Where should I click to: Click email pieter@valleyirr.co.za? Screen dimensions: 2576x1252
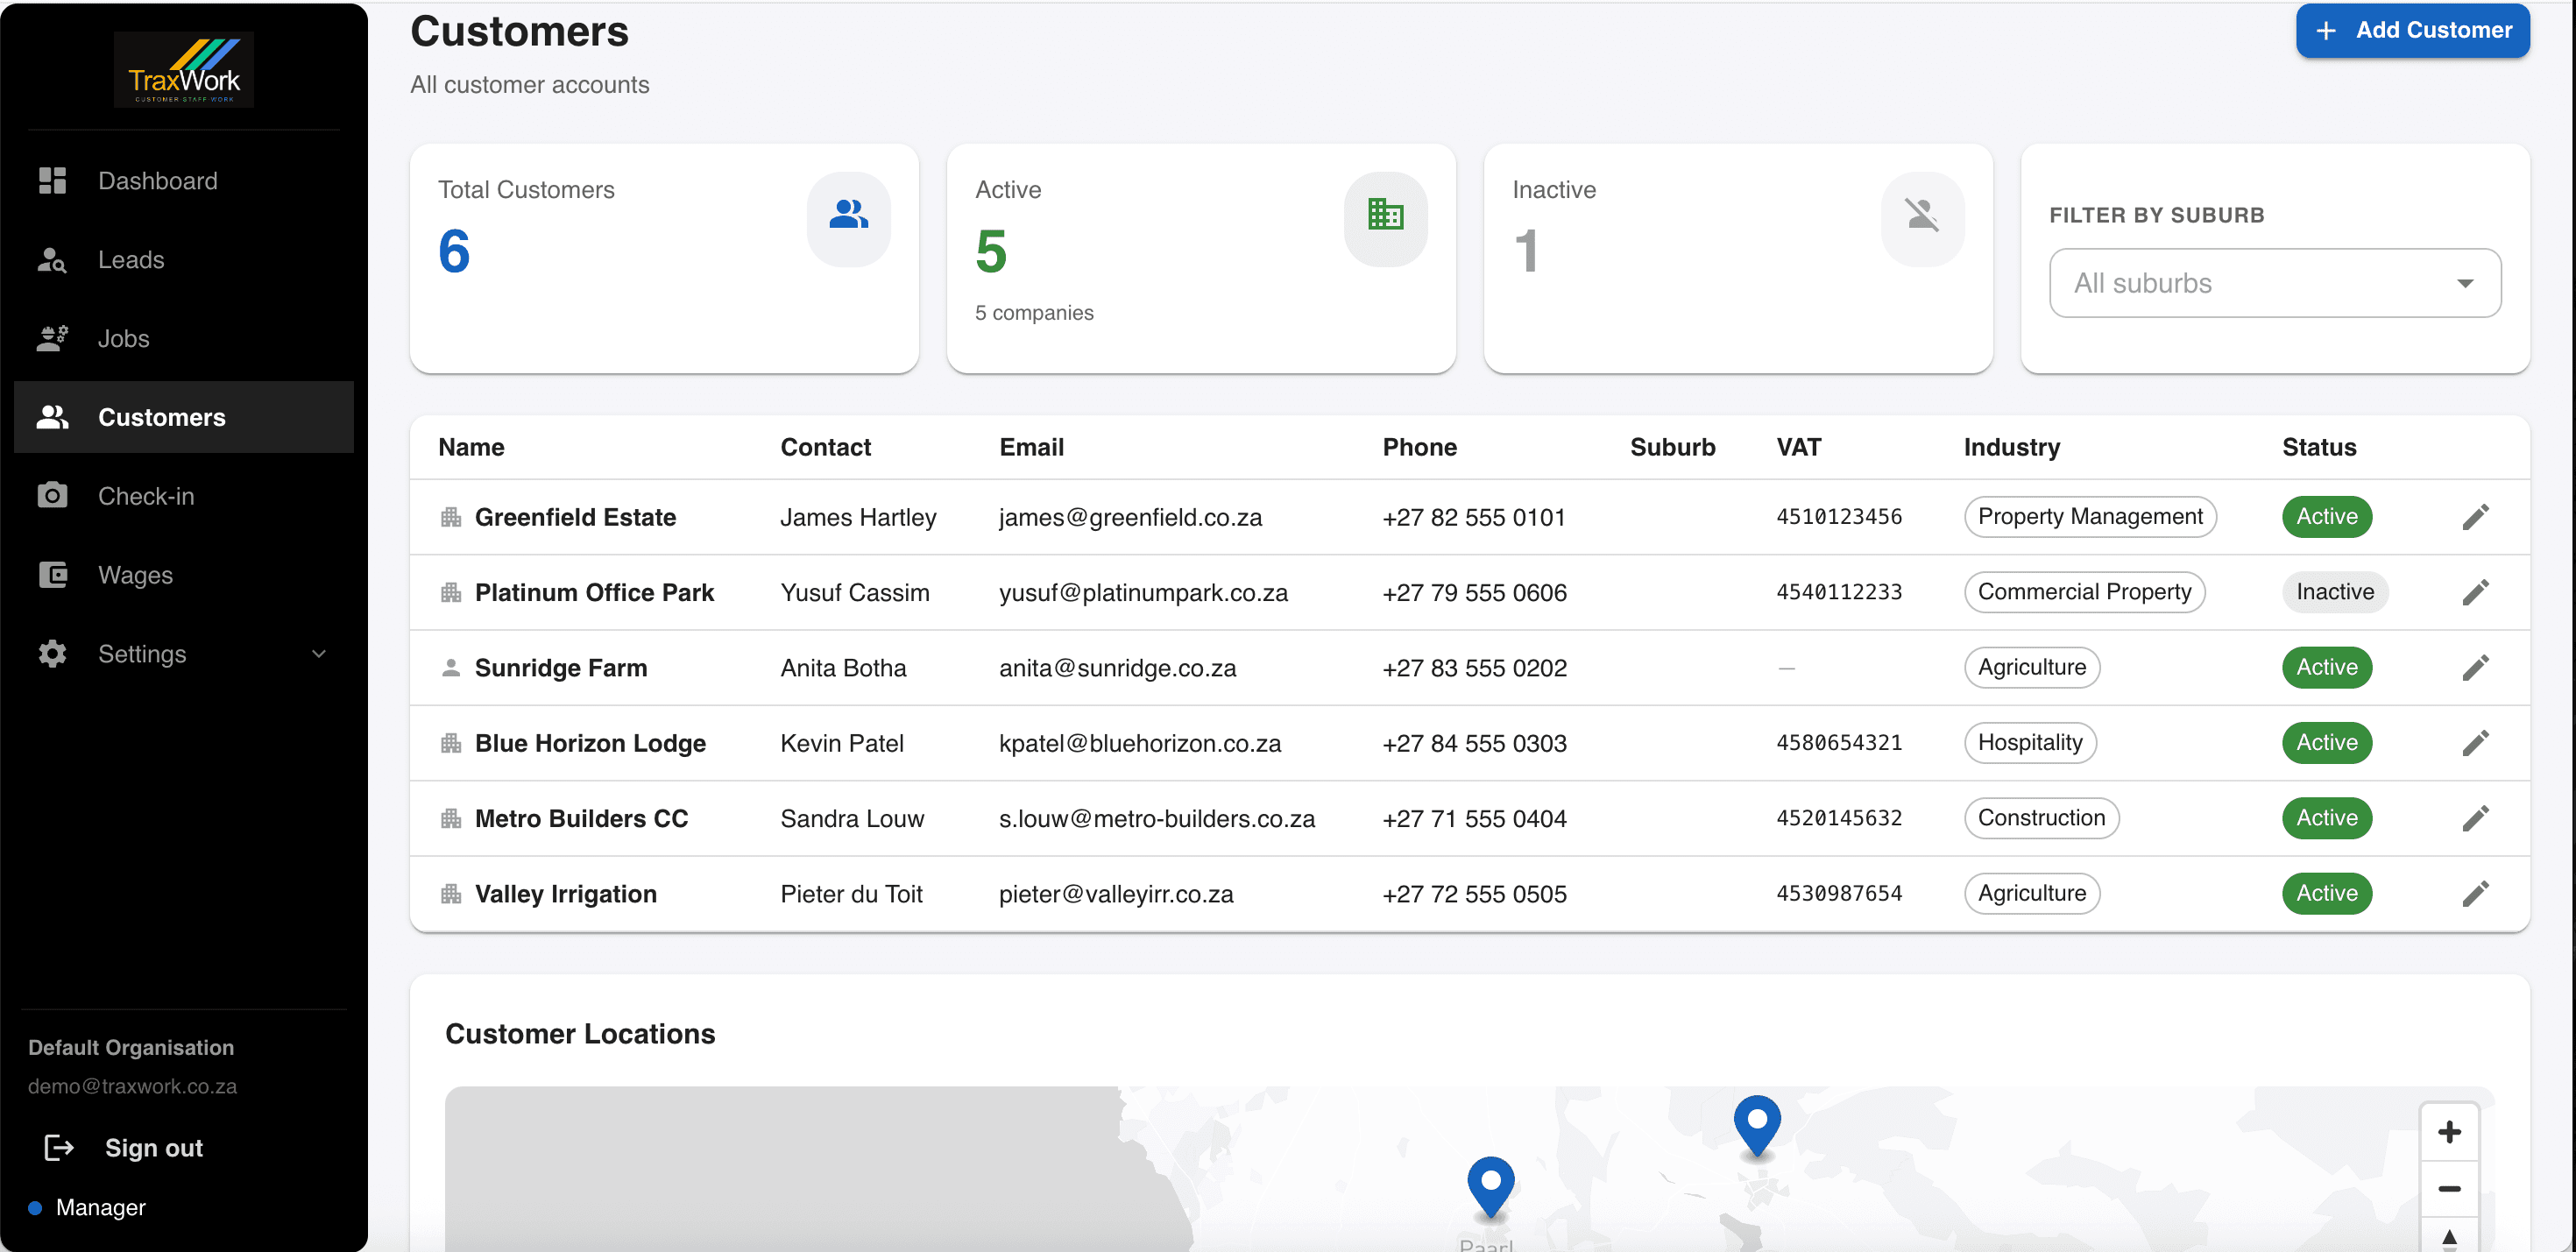click(1116, 893)
